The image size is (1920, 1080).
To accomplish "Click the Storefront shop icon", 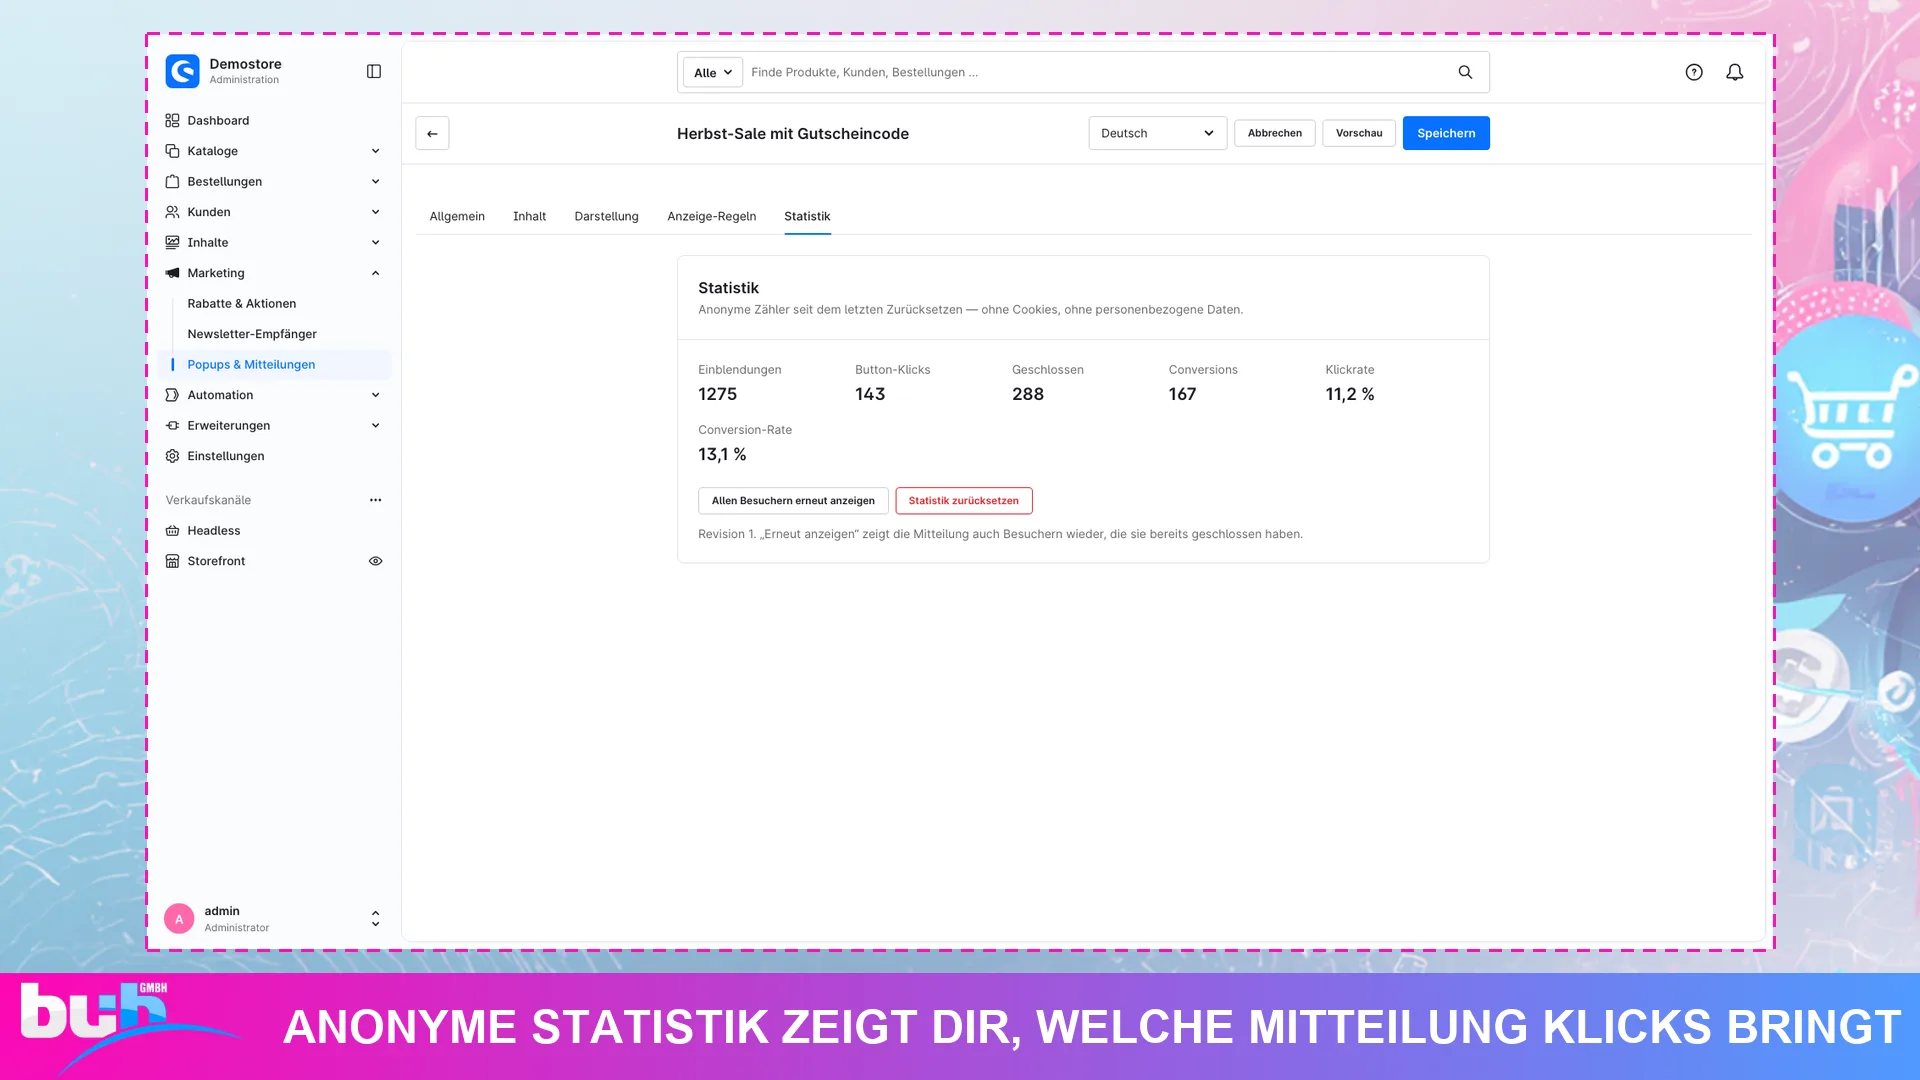I will (x=172, y=561).
